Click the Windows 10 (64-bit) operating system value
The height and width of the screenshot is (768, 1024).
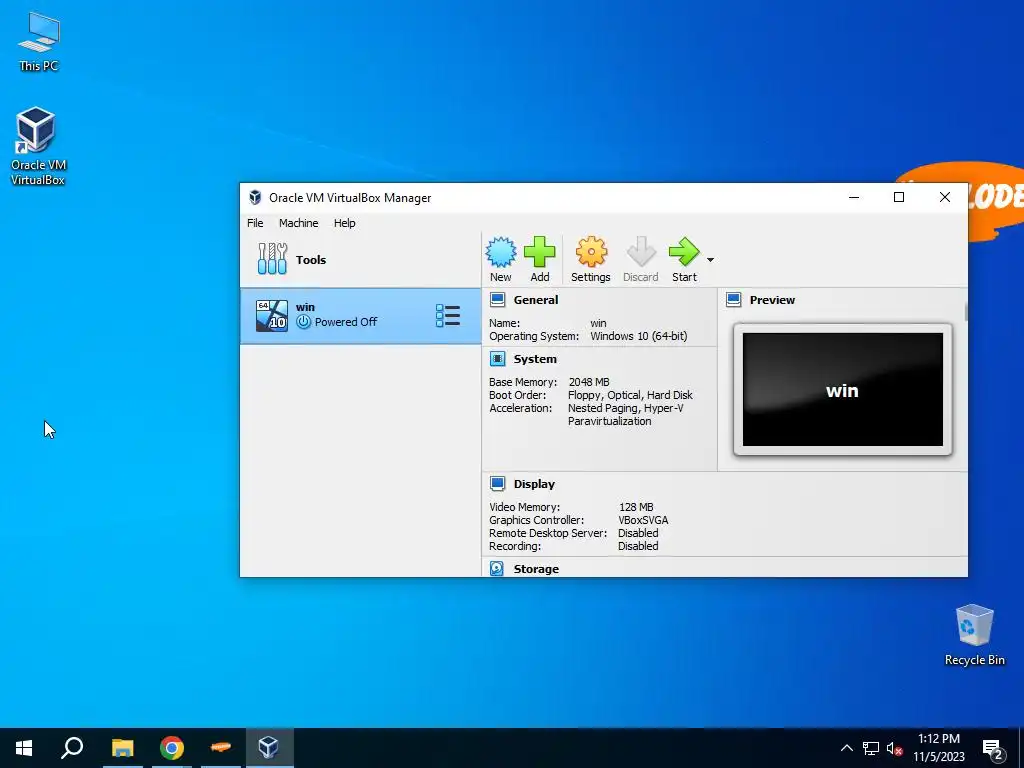639,336
